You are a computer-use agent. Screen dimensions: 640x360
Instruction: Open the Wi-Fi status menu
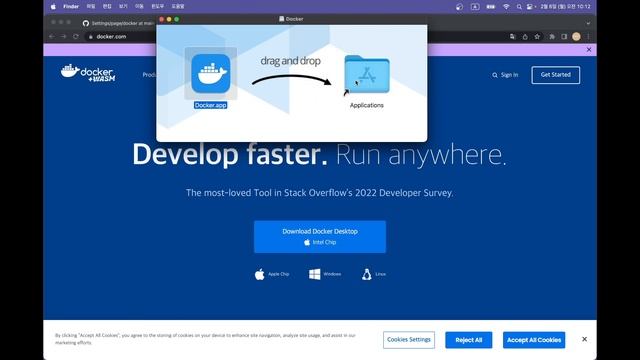[506, 7]
